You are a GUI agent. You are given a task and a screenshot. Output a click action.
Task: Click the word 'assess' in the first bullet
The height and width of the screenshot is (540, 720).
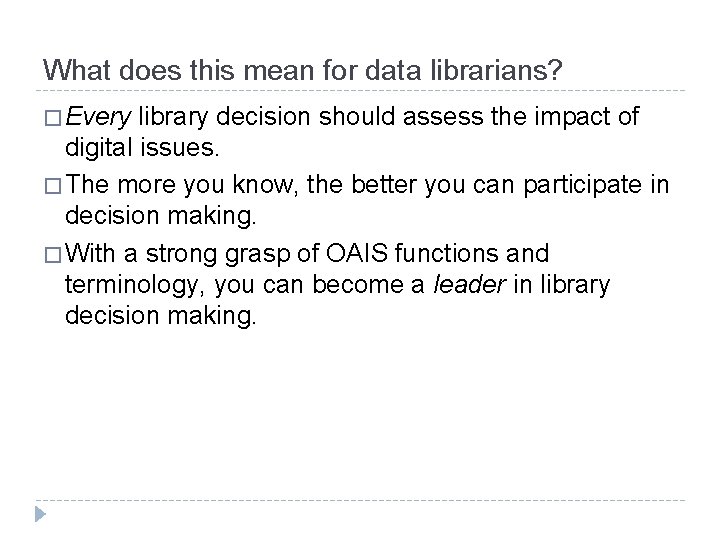[x=443, y=117]
